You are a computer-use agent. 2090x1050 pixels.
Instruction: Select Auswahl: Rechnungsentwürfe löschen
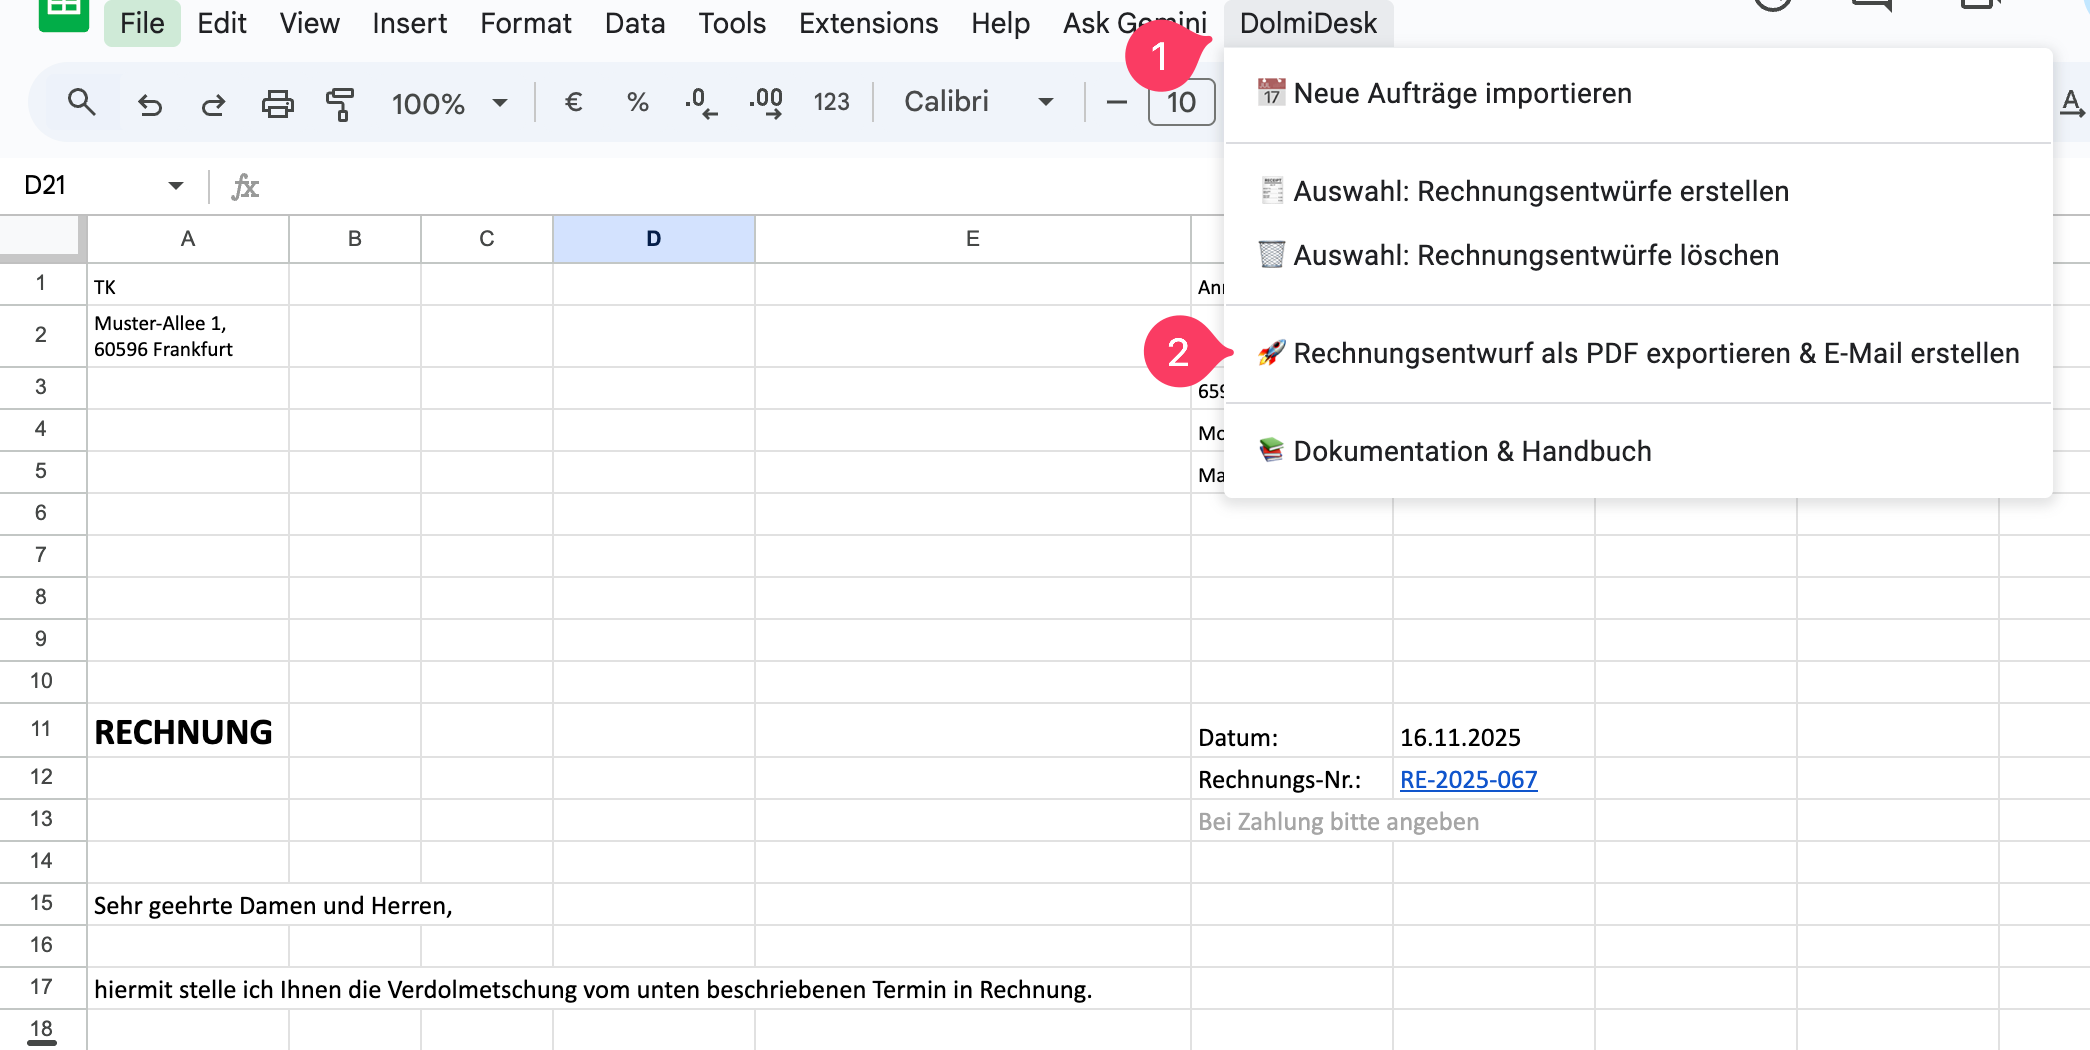click(1535, 255)
